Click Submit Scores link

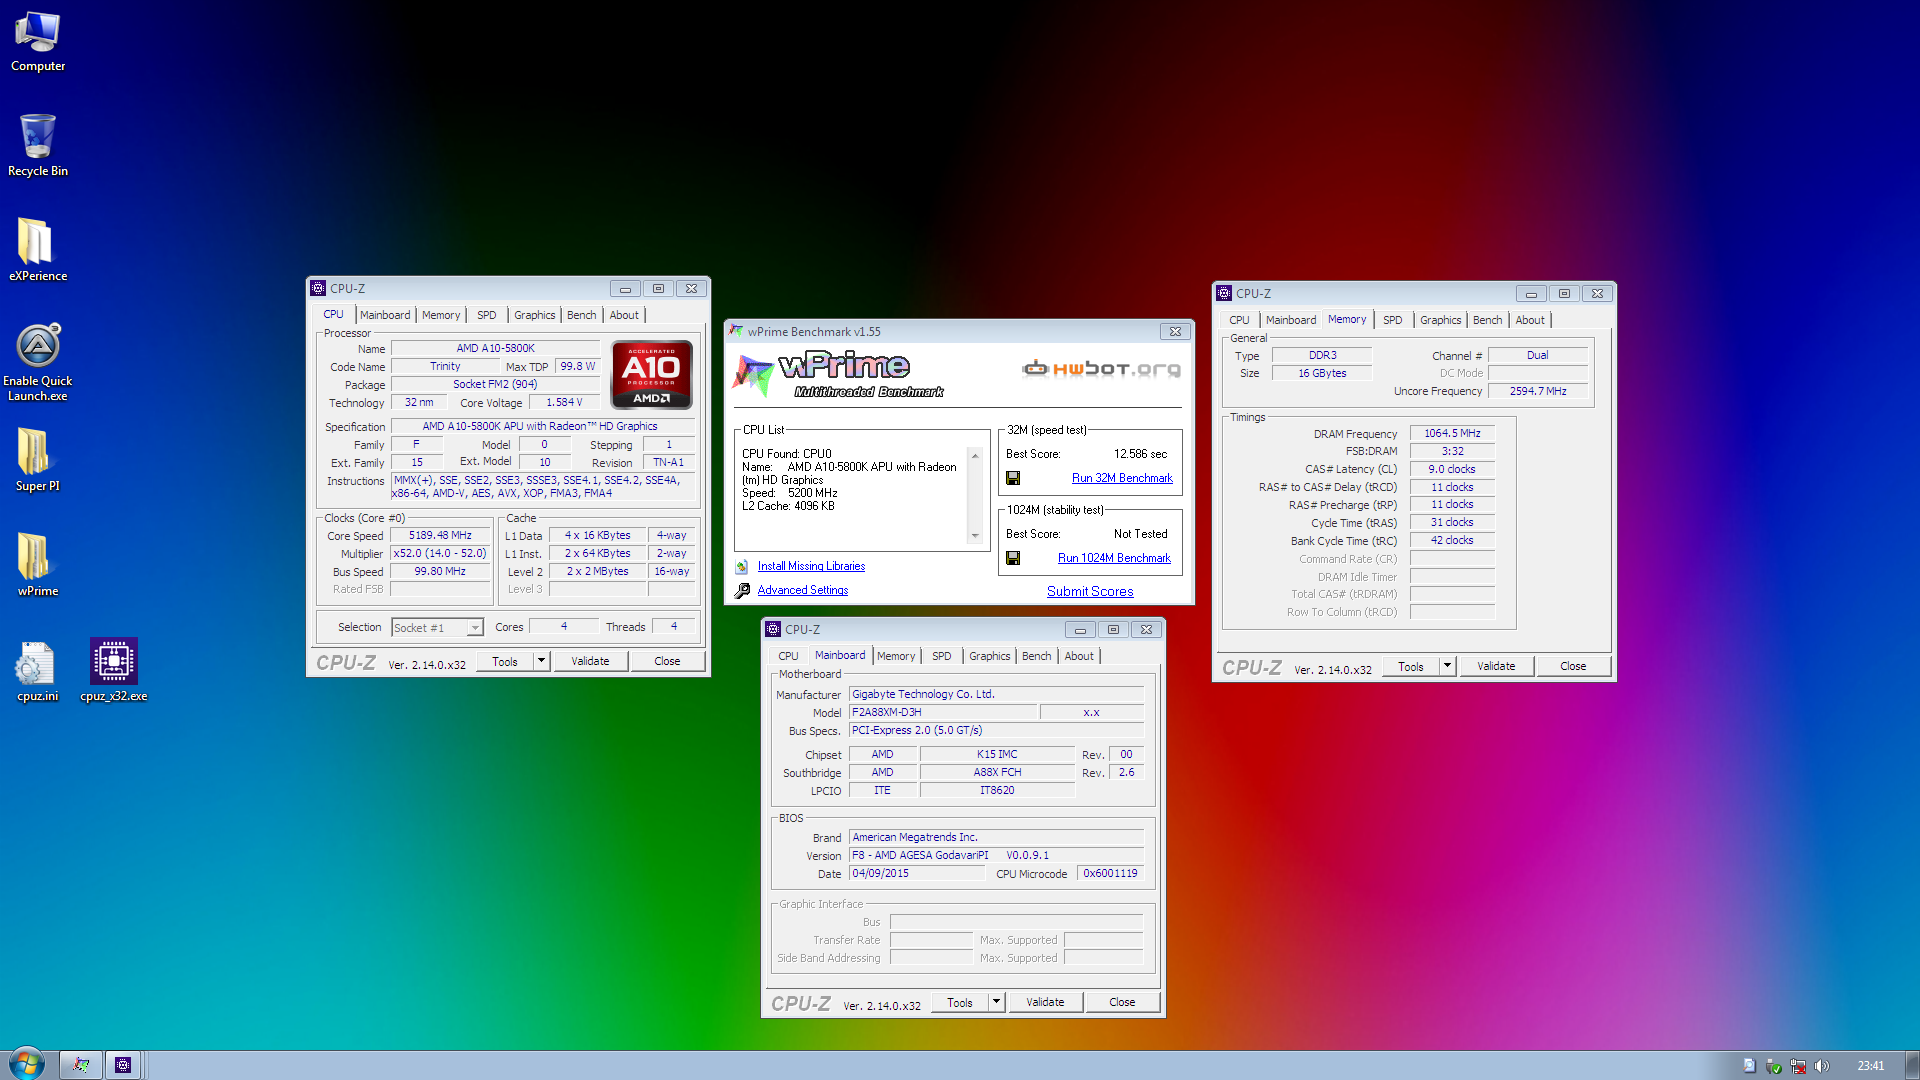pos(1090,591)
